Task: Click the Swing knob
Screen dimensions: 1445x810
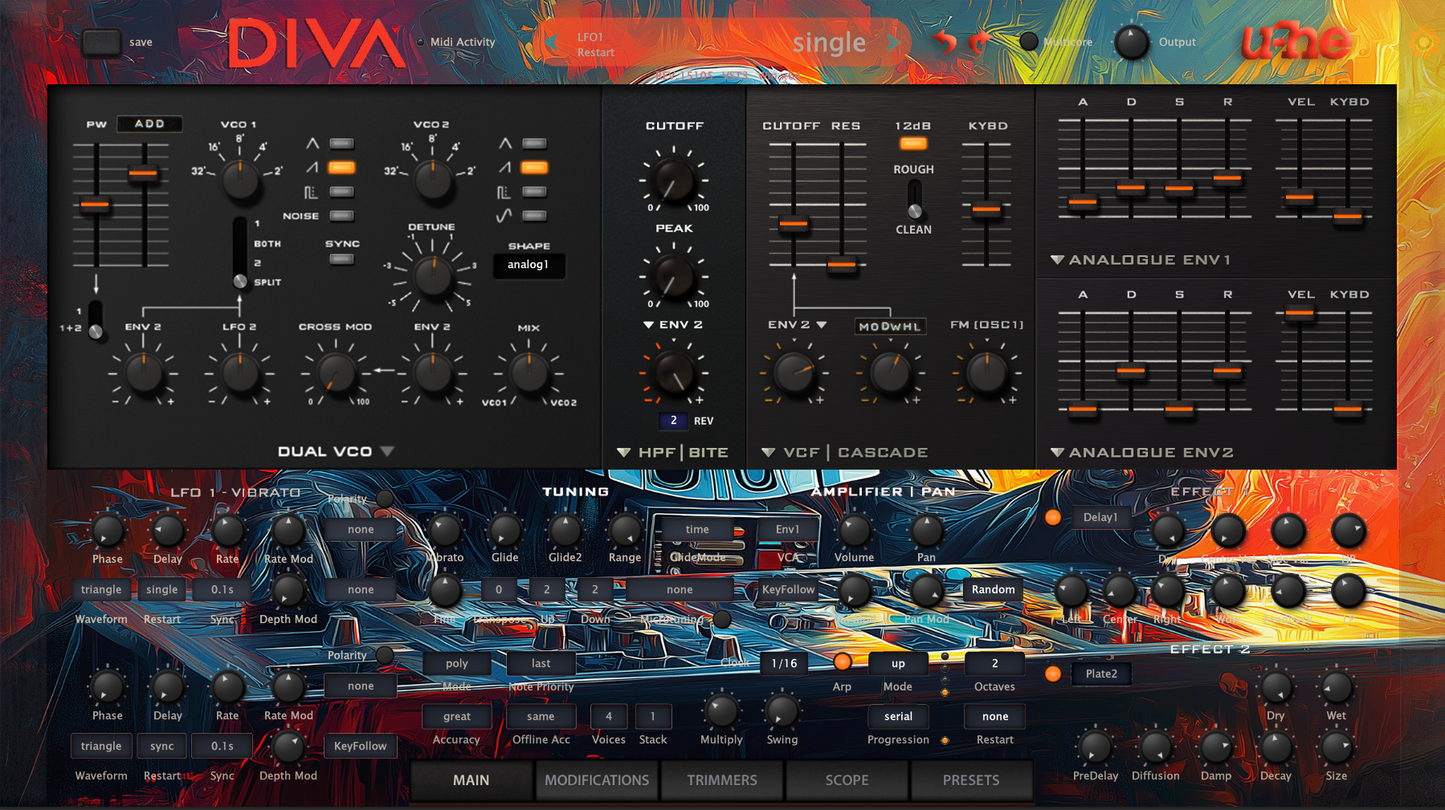Action: pos(781,711)
